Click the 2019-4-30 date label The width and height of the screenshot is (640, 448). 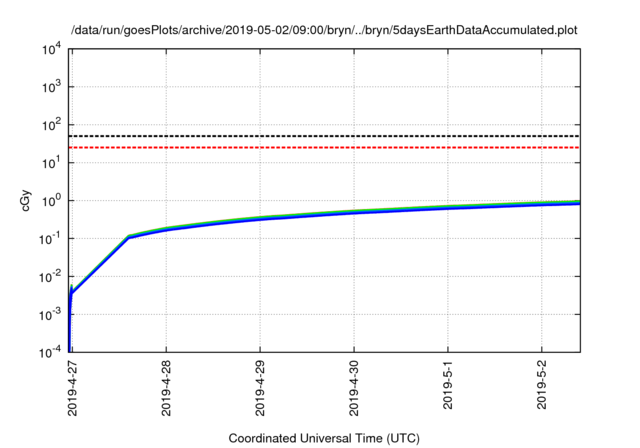(x=354, y=388)
